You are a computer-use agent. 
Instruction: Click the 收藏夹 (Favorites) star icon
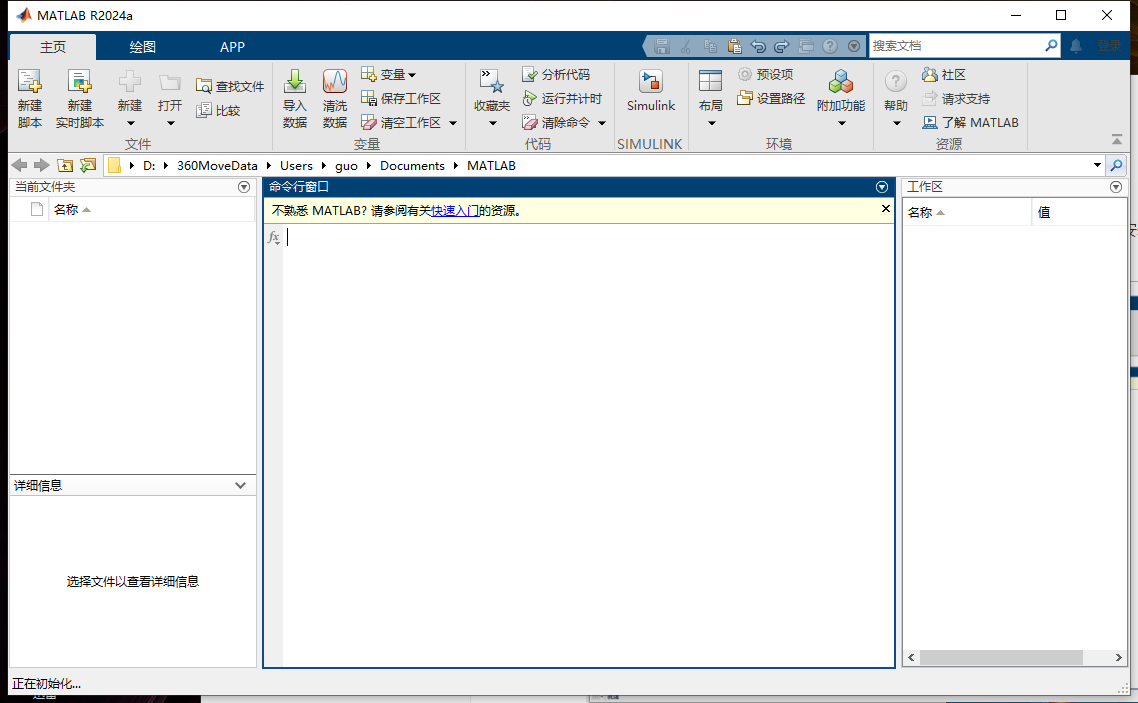(492, 81)
